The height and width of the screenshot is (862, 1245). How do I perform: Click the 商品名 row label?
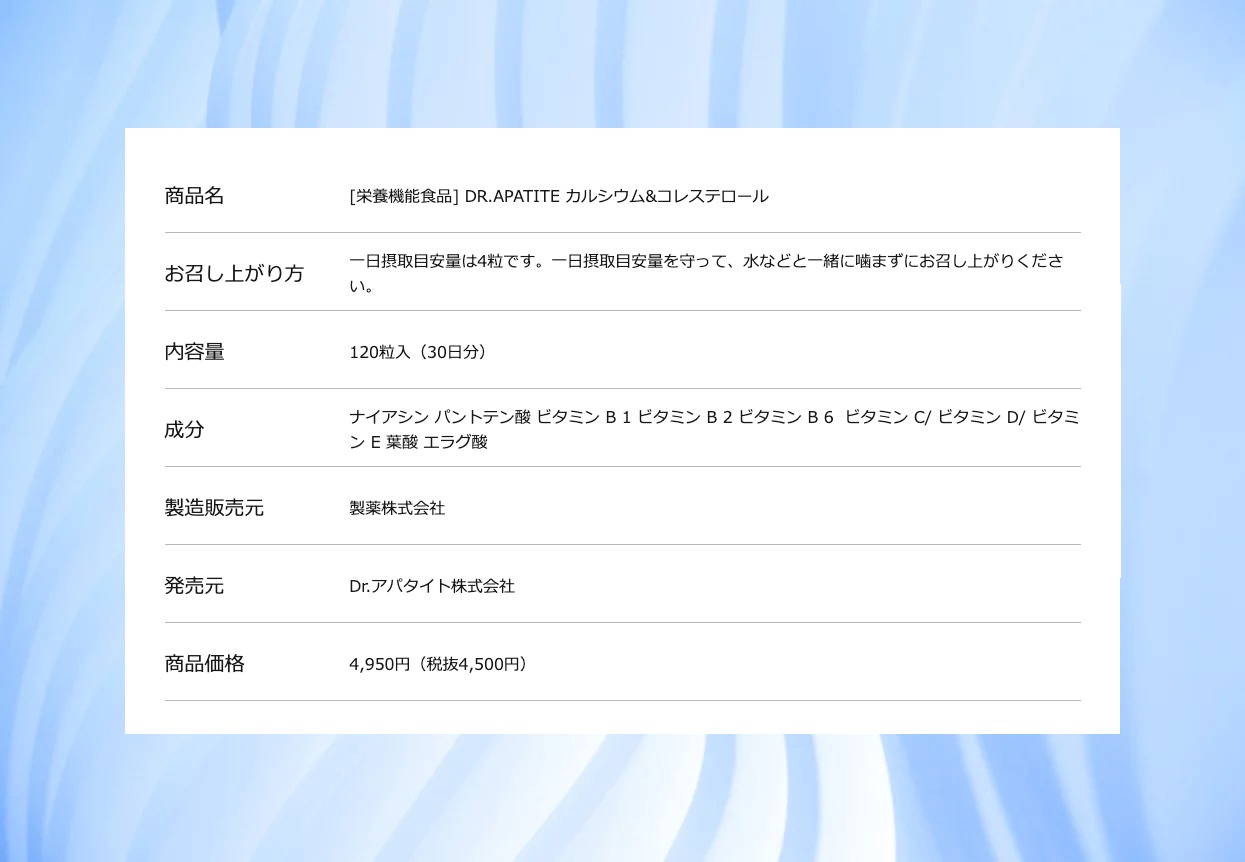[x=194, y=196]
